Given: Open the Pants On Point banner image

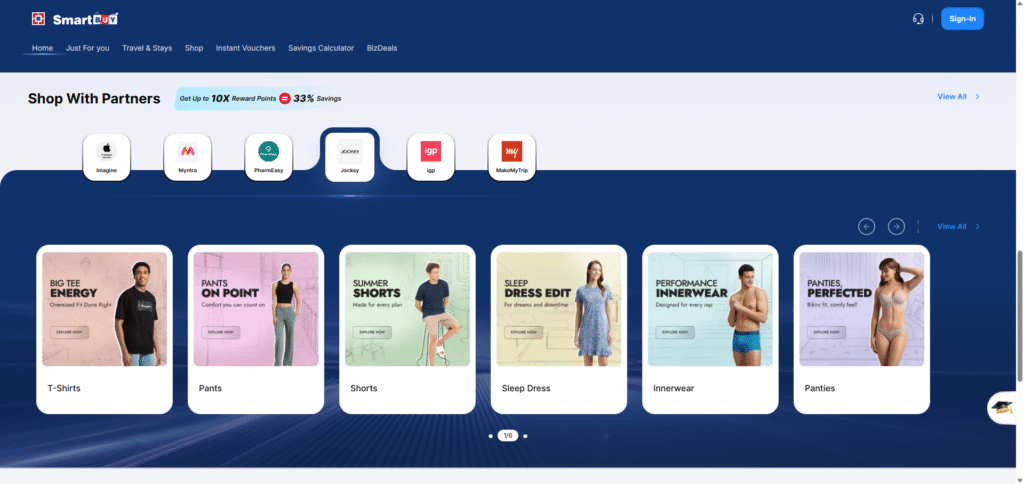Looking at the screenshot, I should pyautogui.click(x=256, y=309).
